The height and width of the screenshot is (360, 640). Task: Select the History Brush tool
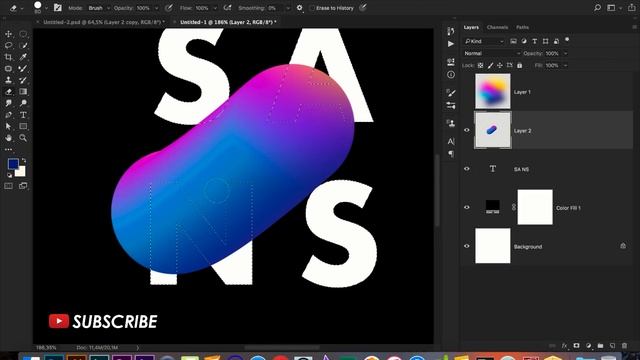coord(23,80)
